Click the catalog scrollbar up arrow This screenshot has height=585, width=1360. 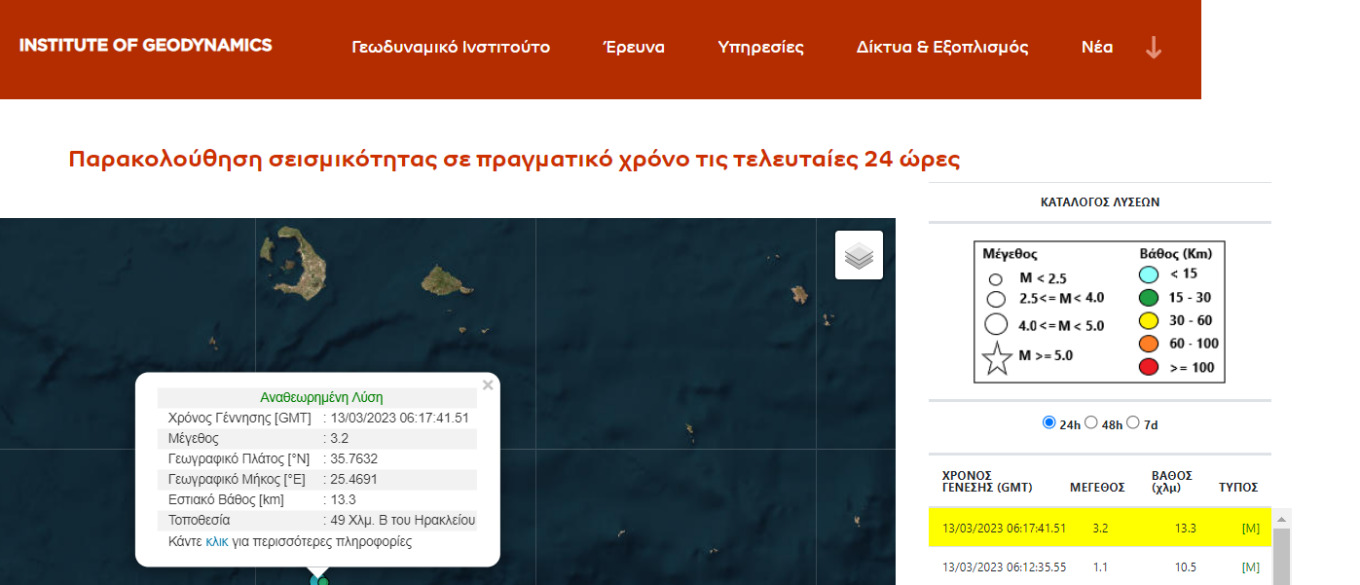point(1280,517)
